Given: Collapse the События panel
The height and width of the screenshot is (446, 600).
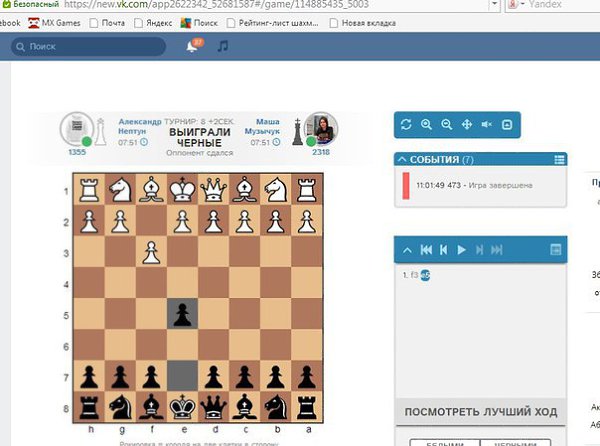Looking at the screenshot, I should point(402,159).
